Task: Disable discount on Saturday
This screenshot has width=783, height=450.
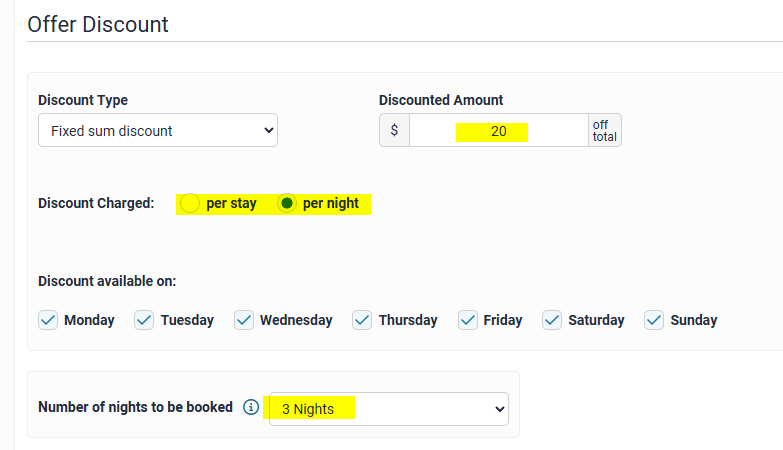Action: coord(552,320)
